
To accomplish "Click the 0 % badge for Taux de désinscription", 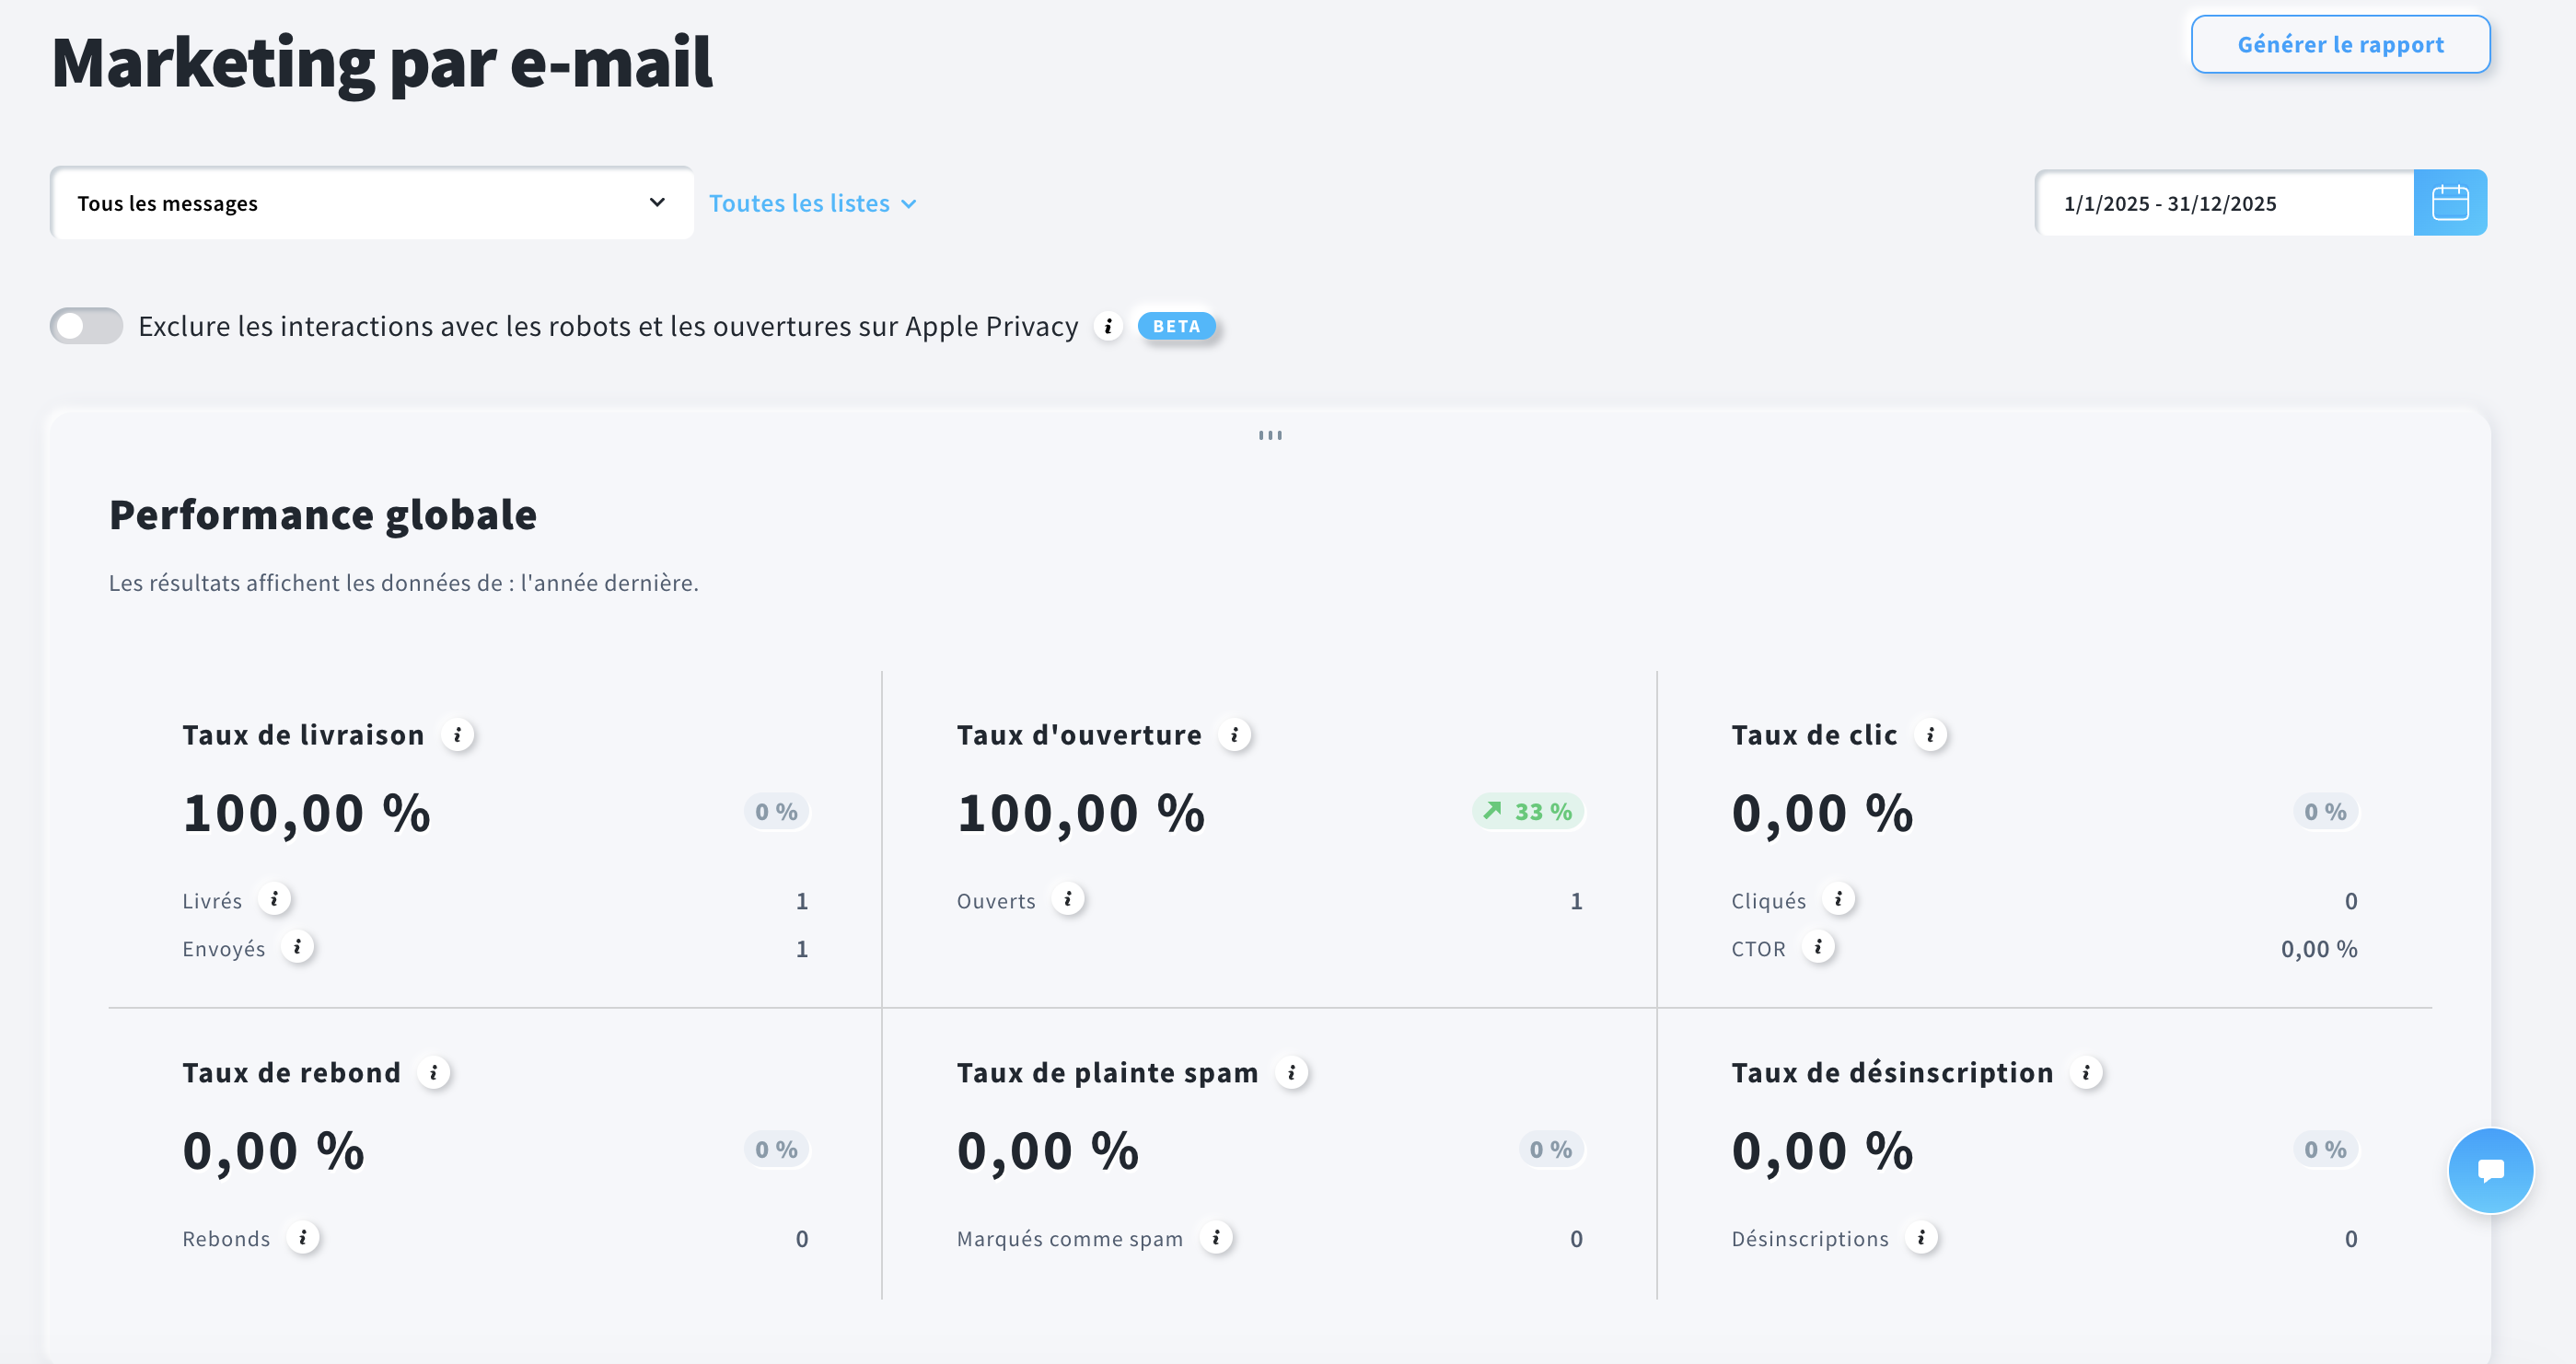I will point(2325,1150).
